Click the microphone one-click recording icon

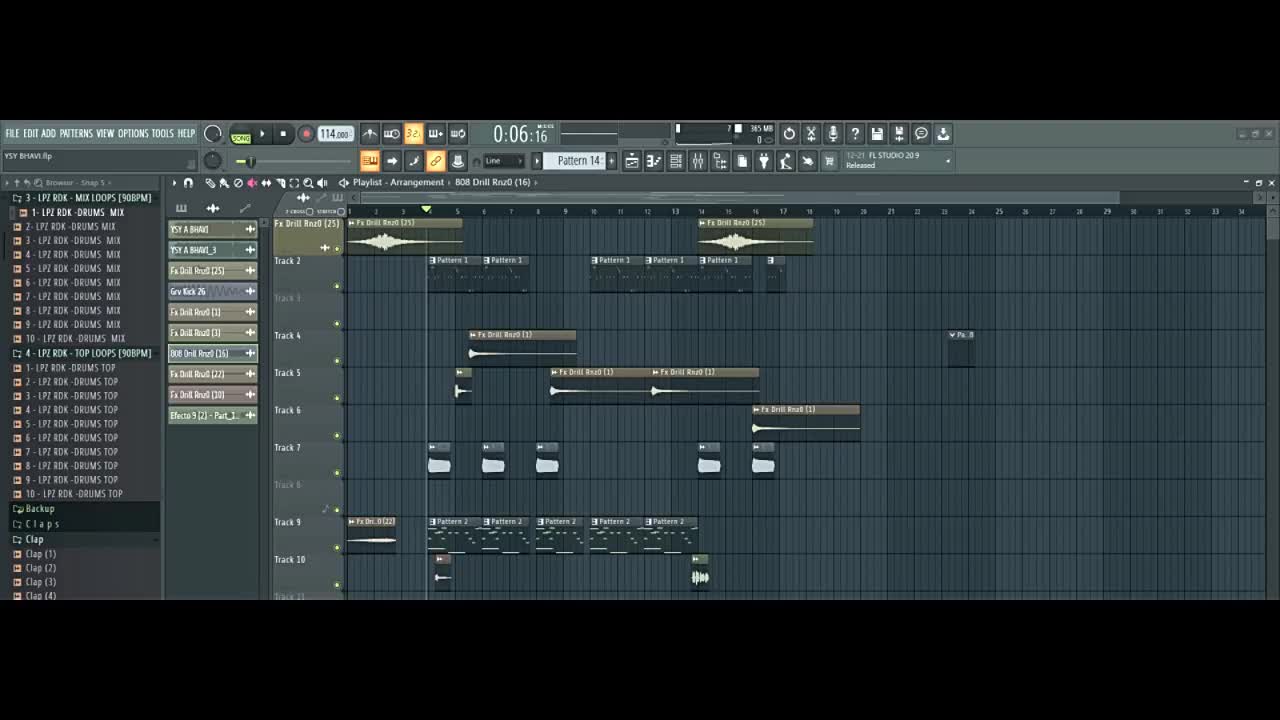click(x=833, y=133)
